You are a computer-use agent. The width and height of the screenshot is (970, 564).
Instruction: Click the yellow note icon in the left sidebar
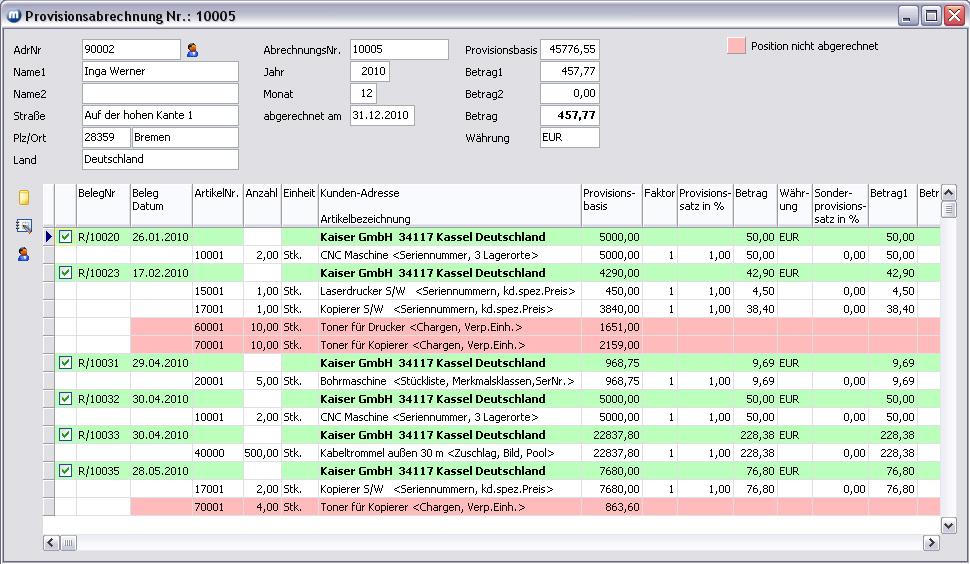[24, 198]
